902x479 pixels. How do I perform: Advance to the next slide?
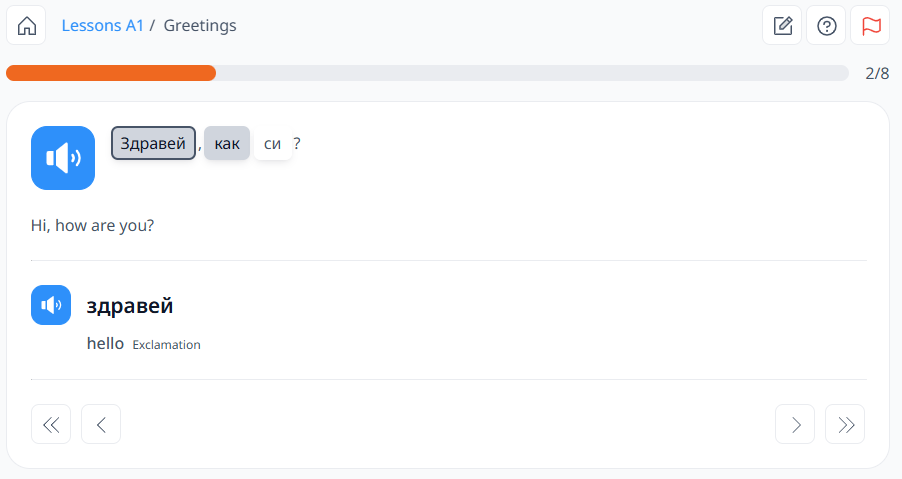point(795,424)
